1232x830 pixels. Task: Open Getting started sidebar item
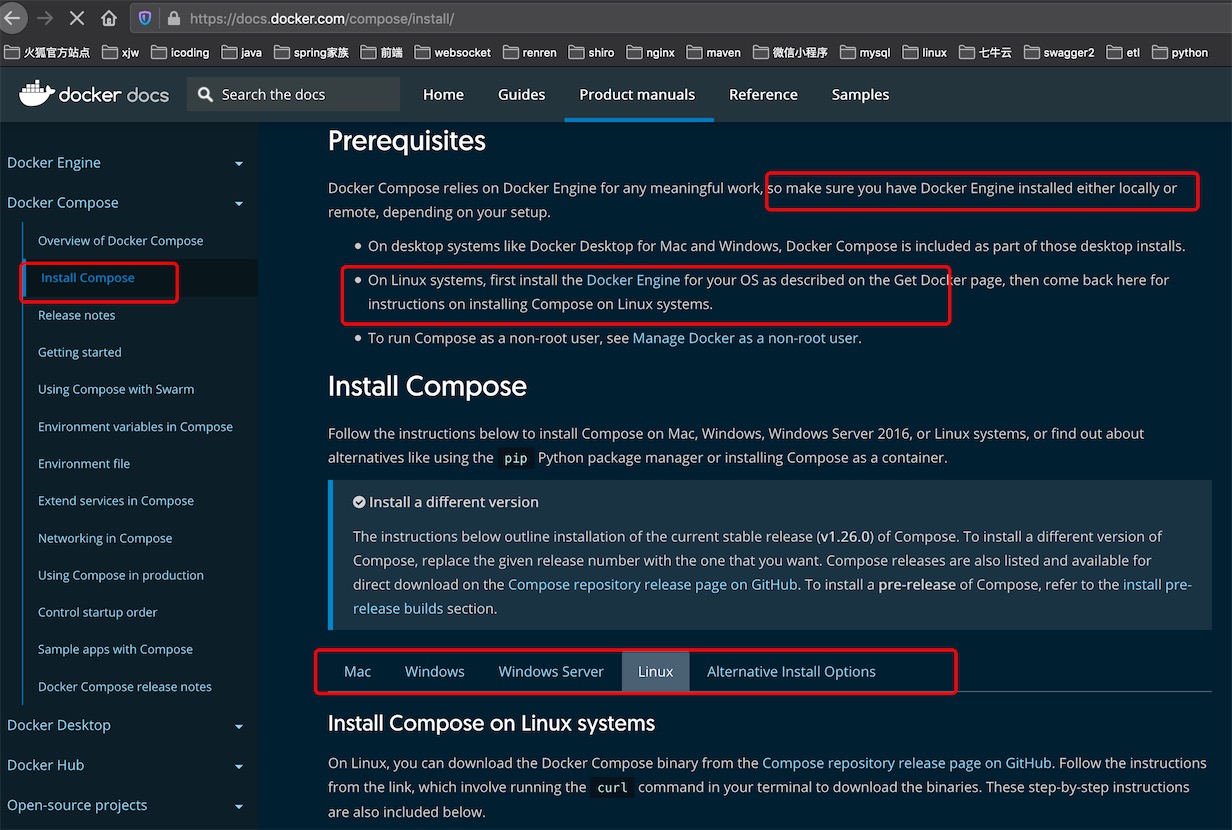pyautogui.click(x=79, y=352)
